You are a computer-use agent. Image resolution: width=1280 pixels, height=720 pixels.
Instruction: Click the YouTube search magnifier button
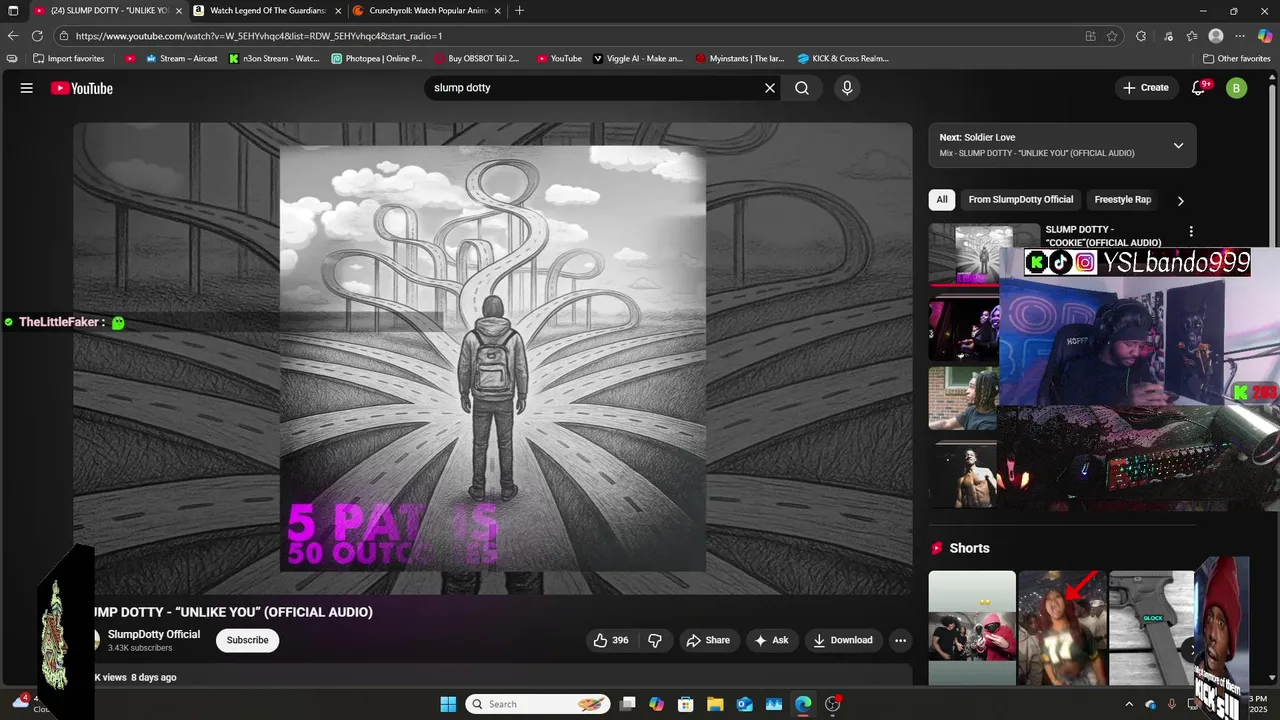tap(802, 88)
